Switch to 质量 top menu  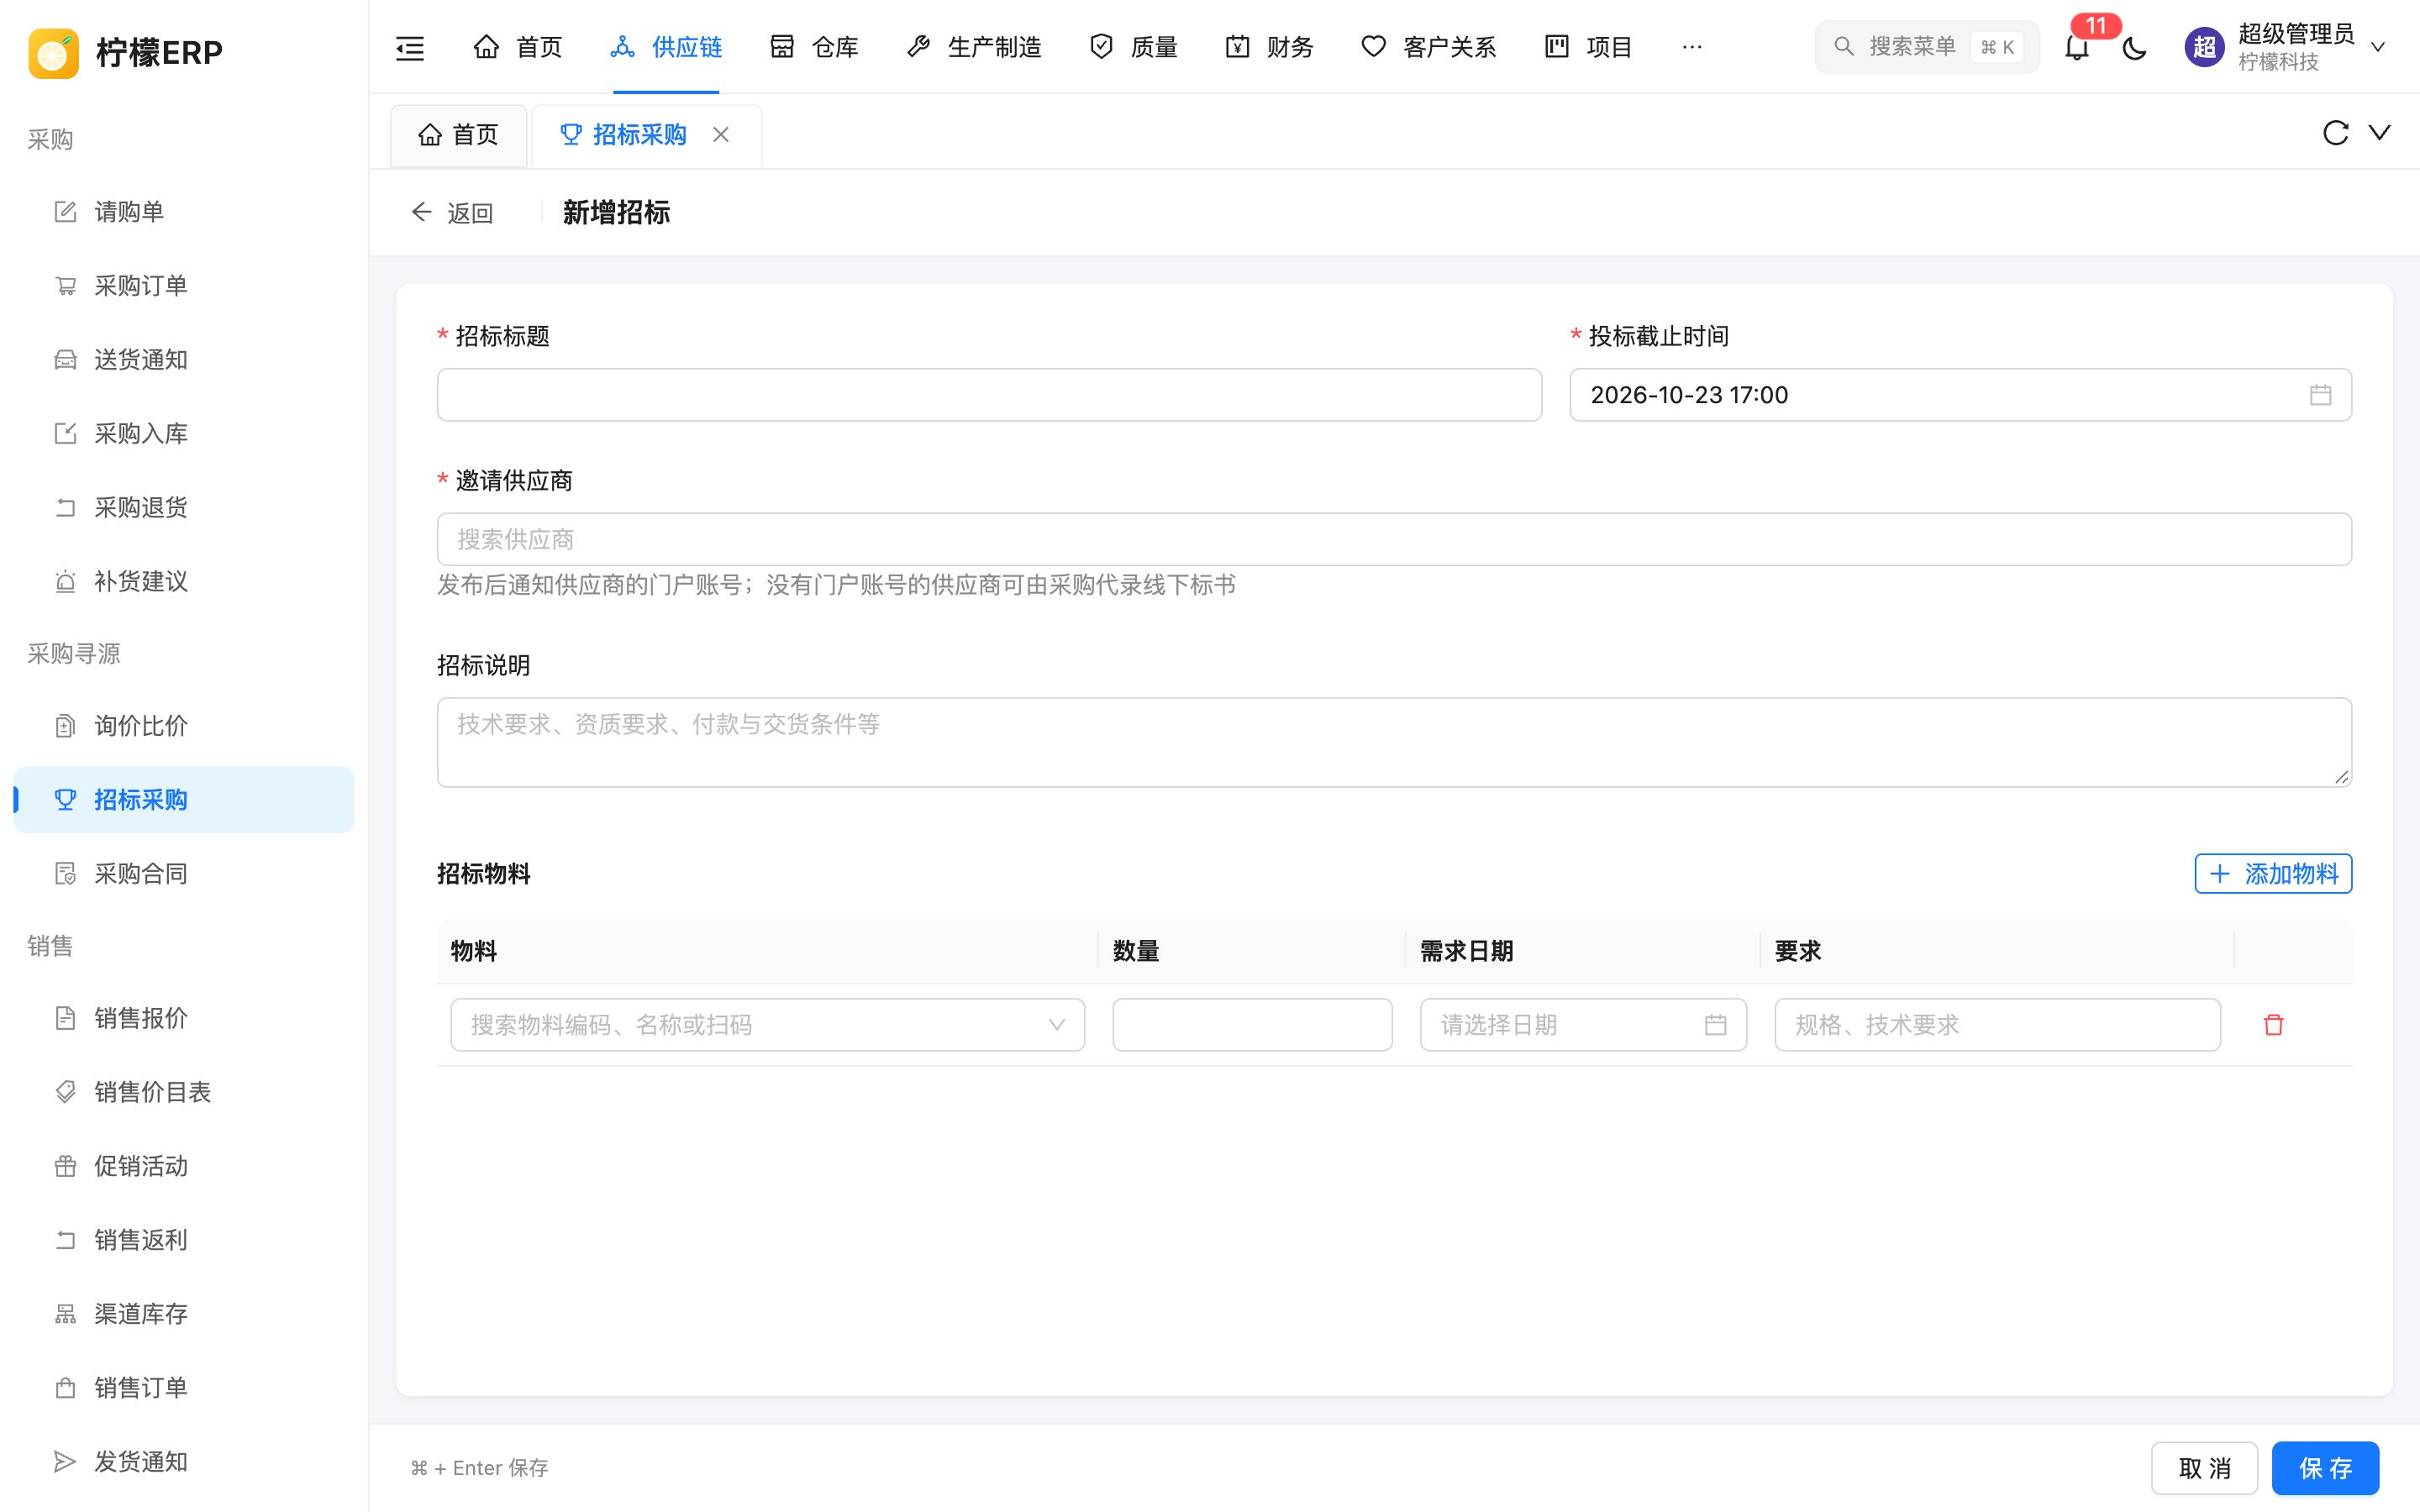pyautogui.click(x=1133, y=47)
